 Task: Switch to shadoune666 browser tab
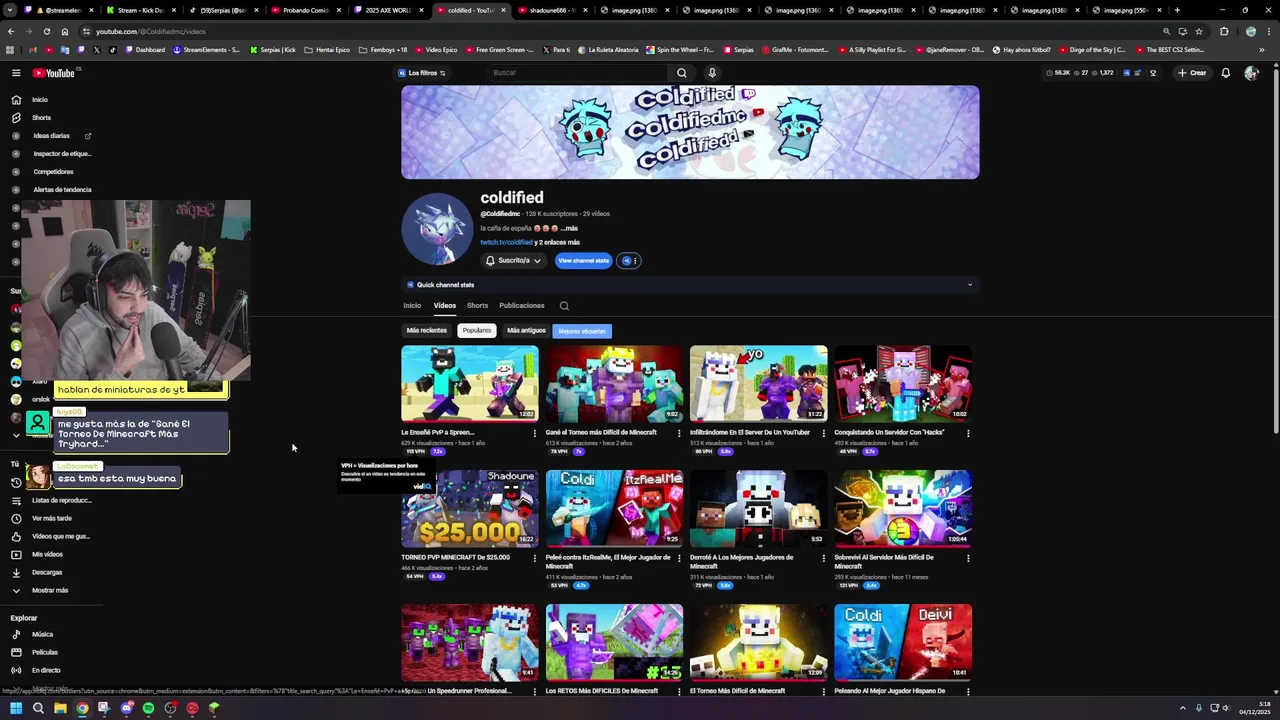point(552,10)
